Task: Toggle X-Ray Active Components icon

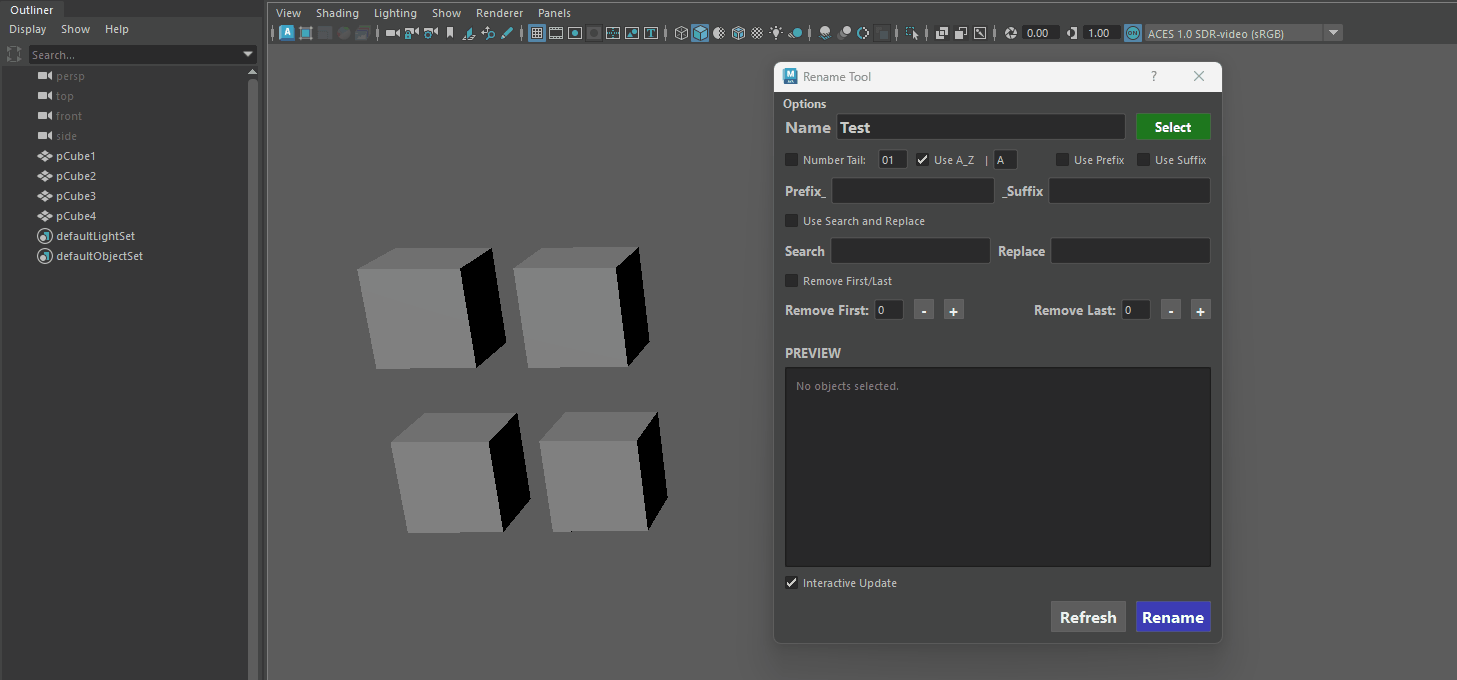Action: click(961, 33)
